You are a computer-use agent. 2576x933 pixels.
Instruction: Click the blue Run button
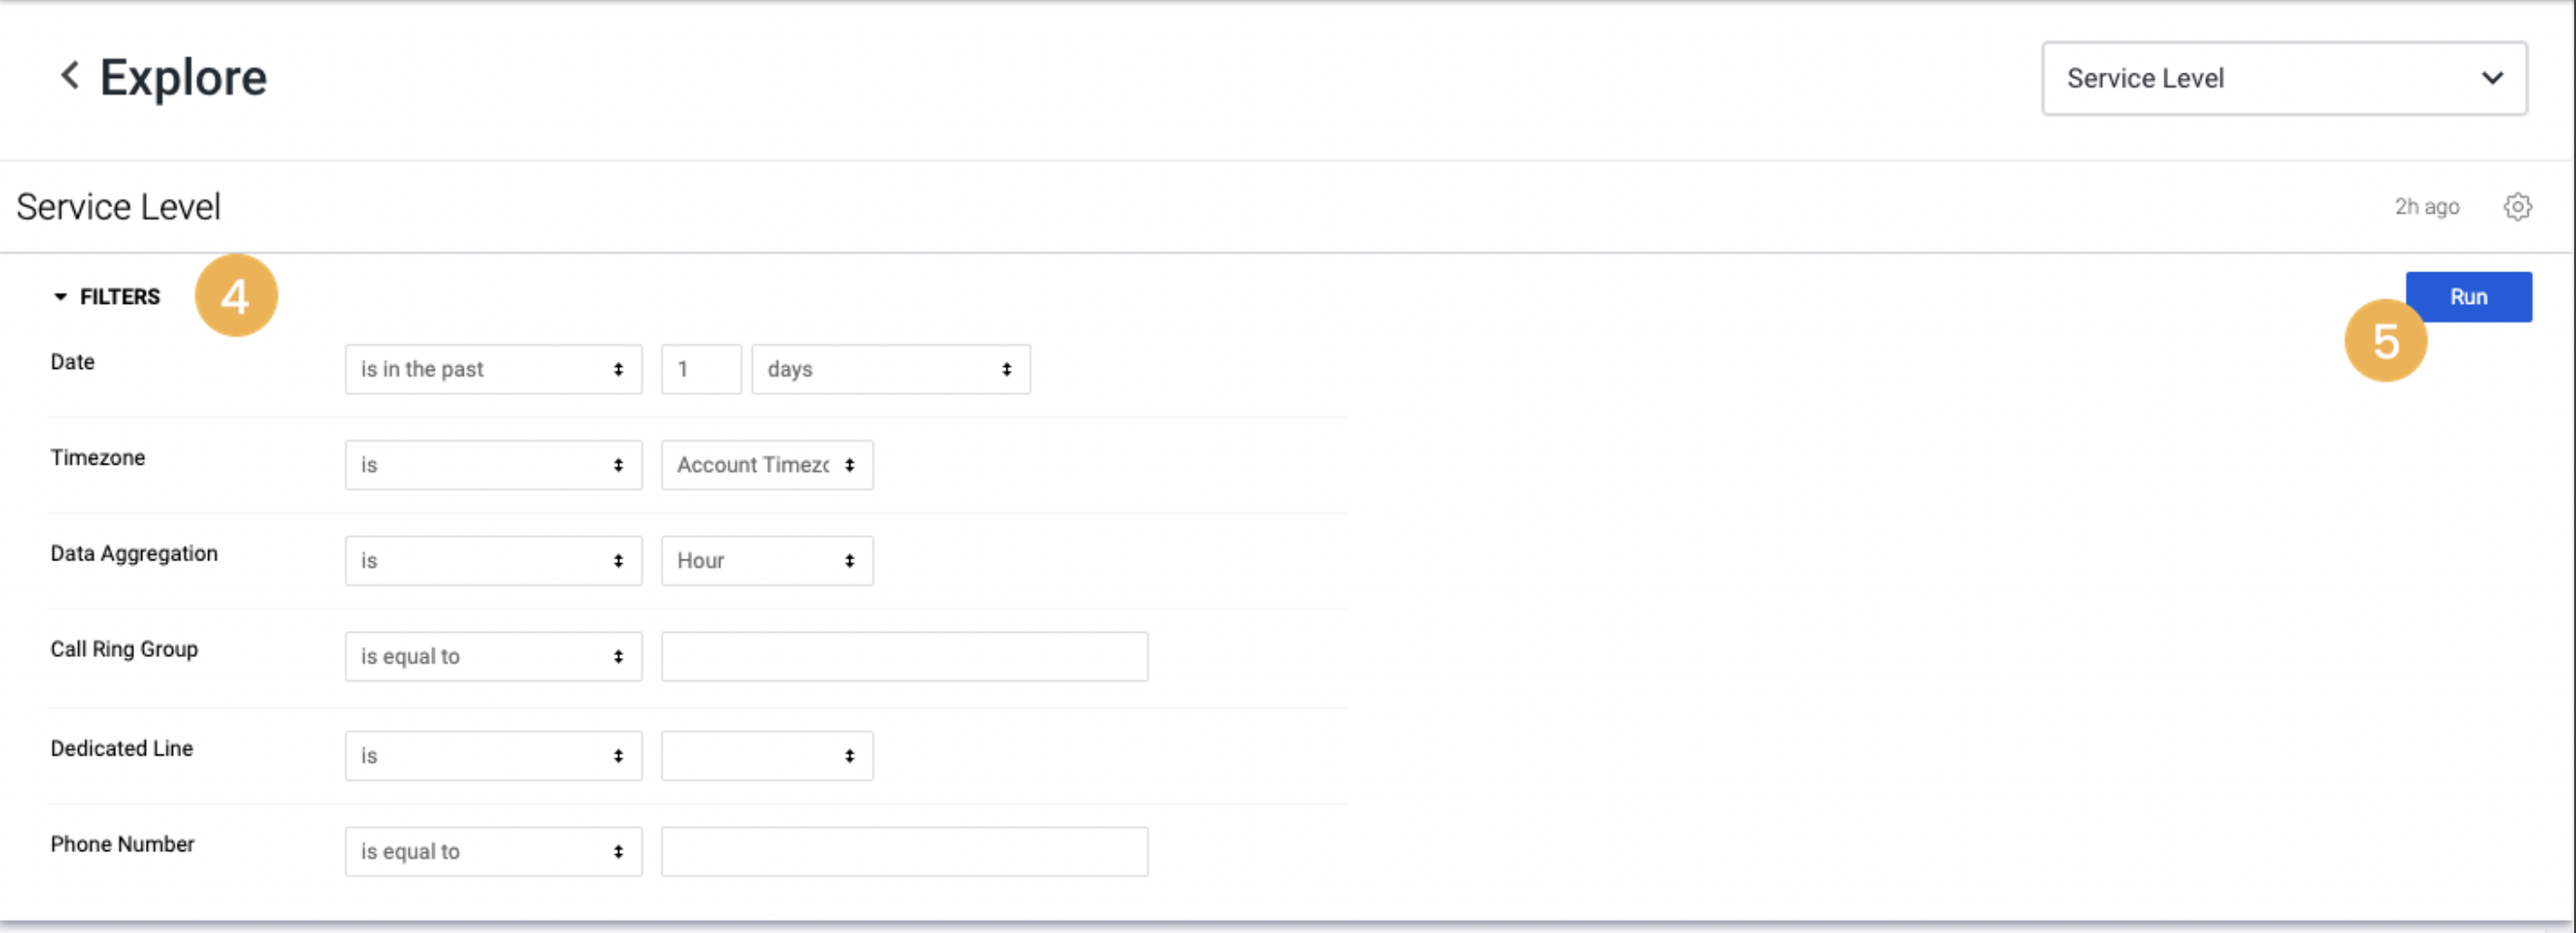[x=2468, y=296]
